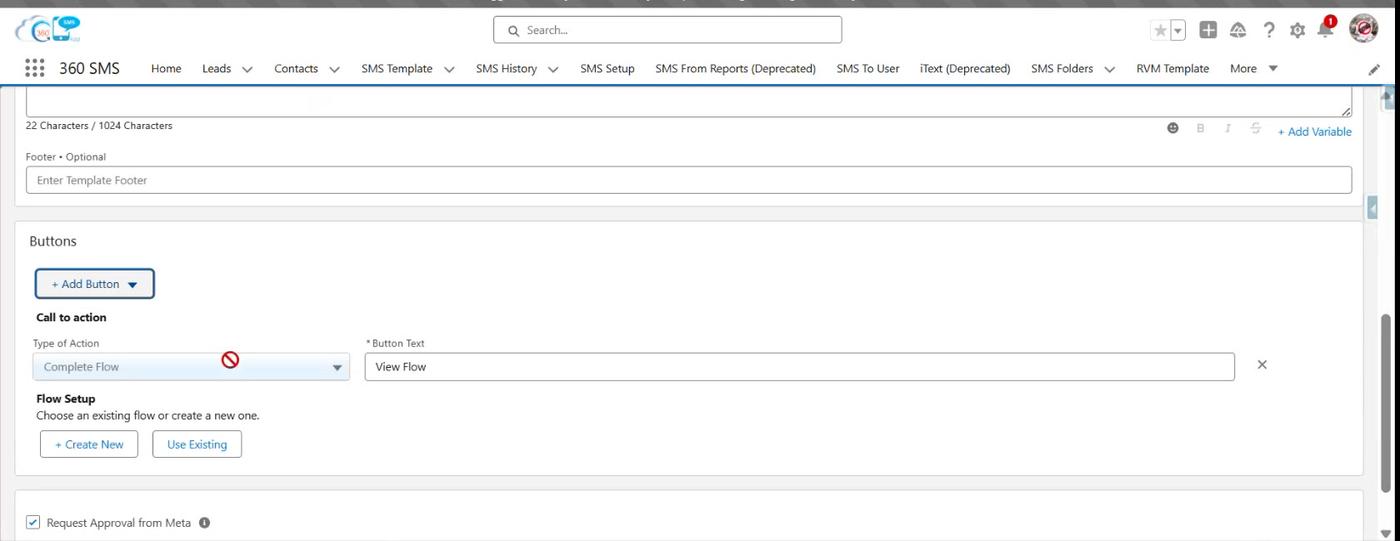Open the App Launcher grid icon
Viewport: 1400px width, 541px height.
point(34,68)
